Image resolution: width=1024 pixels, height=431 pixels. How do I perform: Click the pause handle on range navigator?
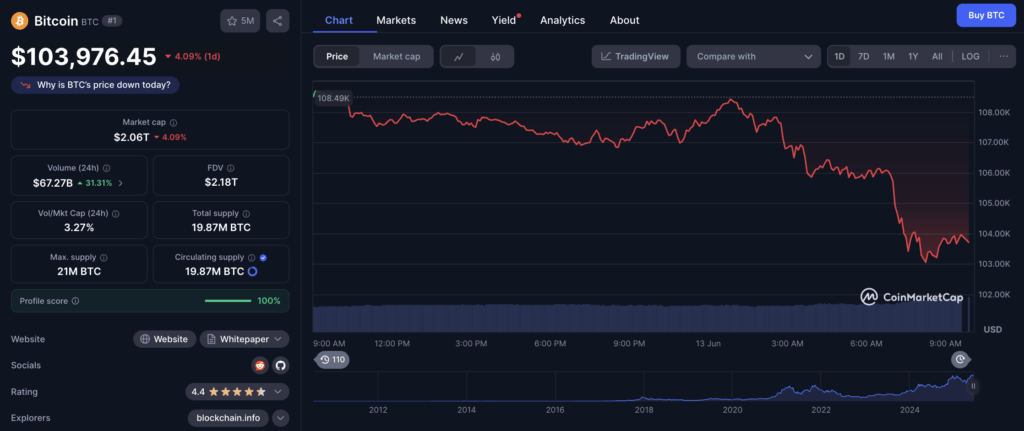point(973,386)
